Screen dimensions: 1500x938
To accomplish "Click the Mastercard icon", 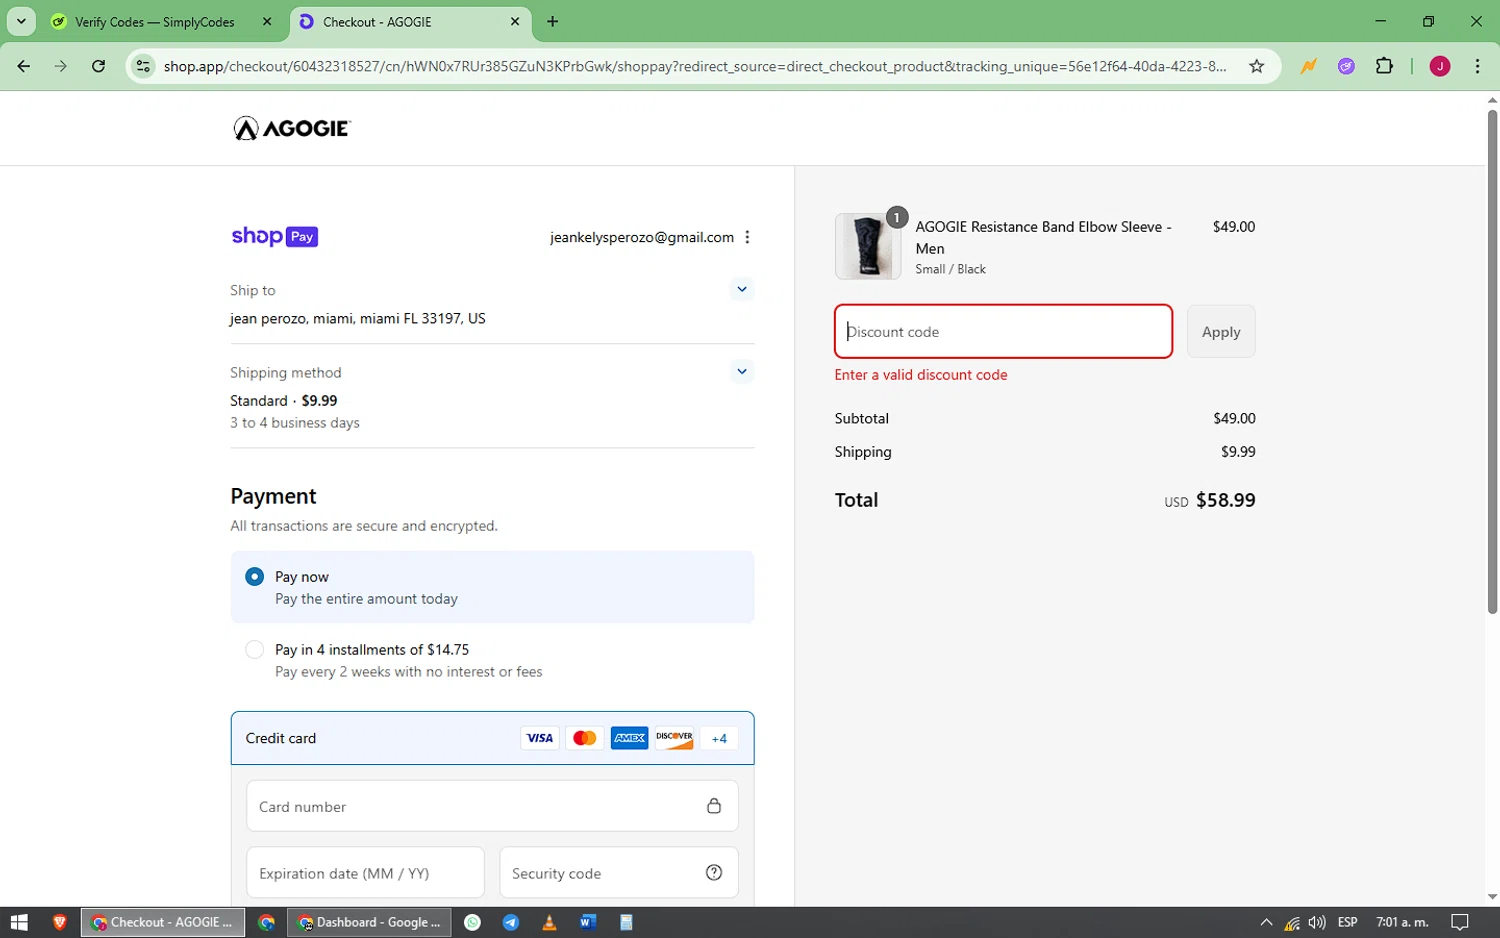I will (585, 738).
